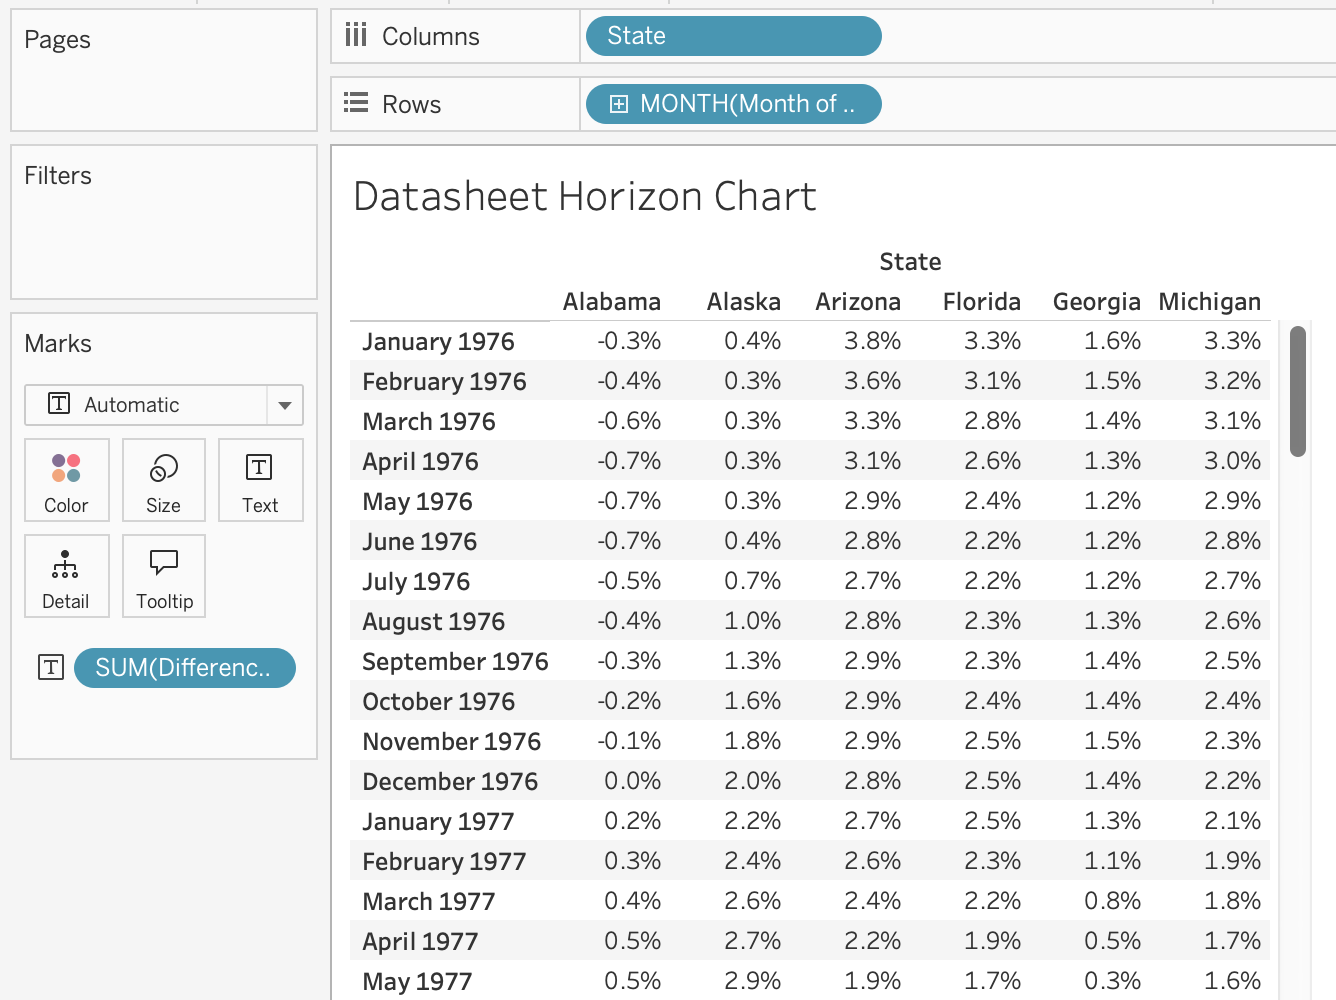Viewport: 1336px width, 1000px height.
Task: Expand the MONTH pill plus icon
Action: point(619,104)
